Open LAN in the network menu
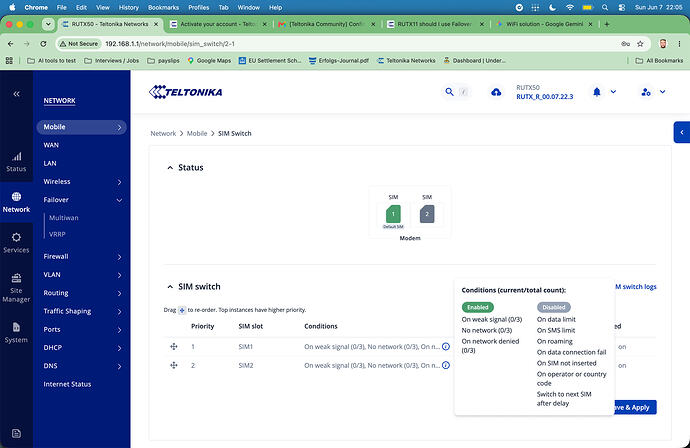 tap(50, 163)
